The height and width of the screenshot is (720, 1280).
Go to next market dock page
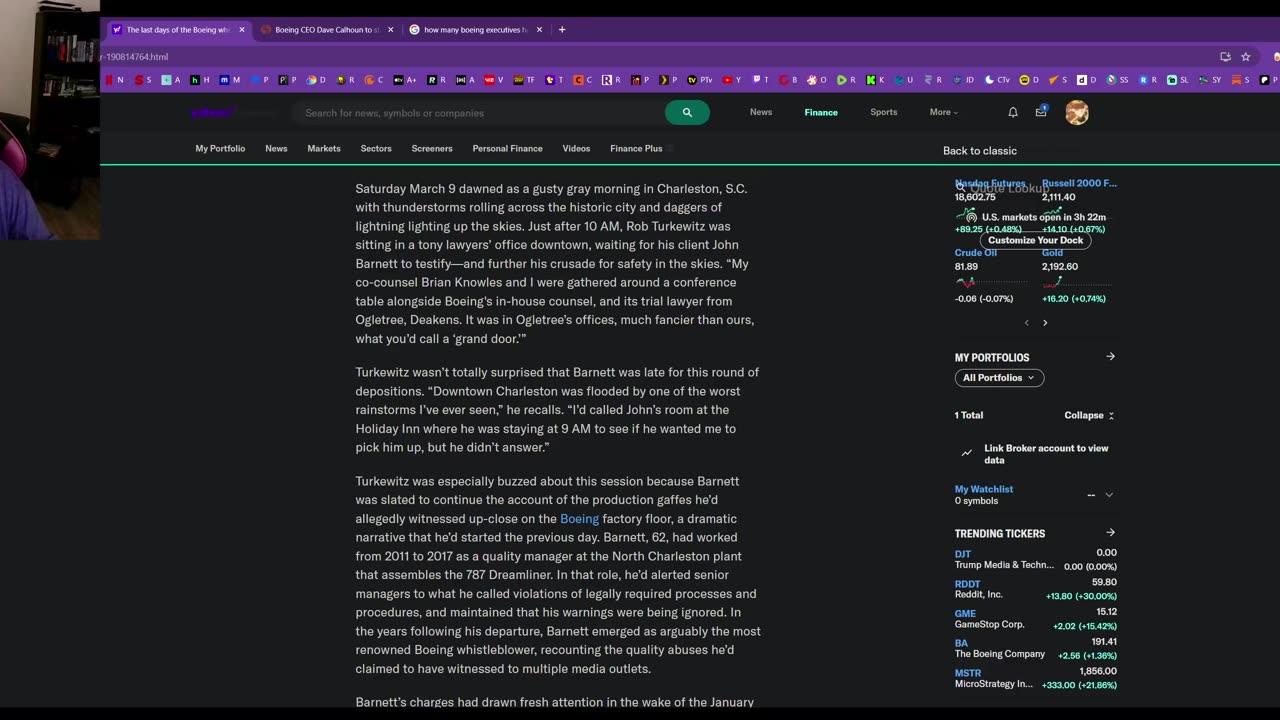click(x=1045, y=323)
